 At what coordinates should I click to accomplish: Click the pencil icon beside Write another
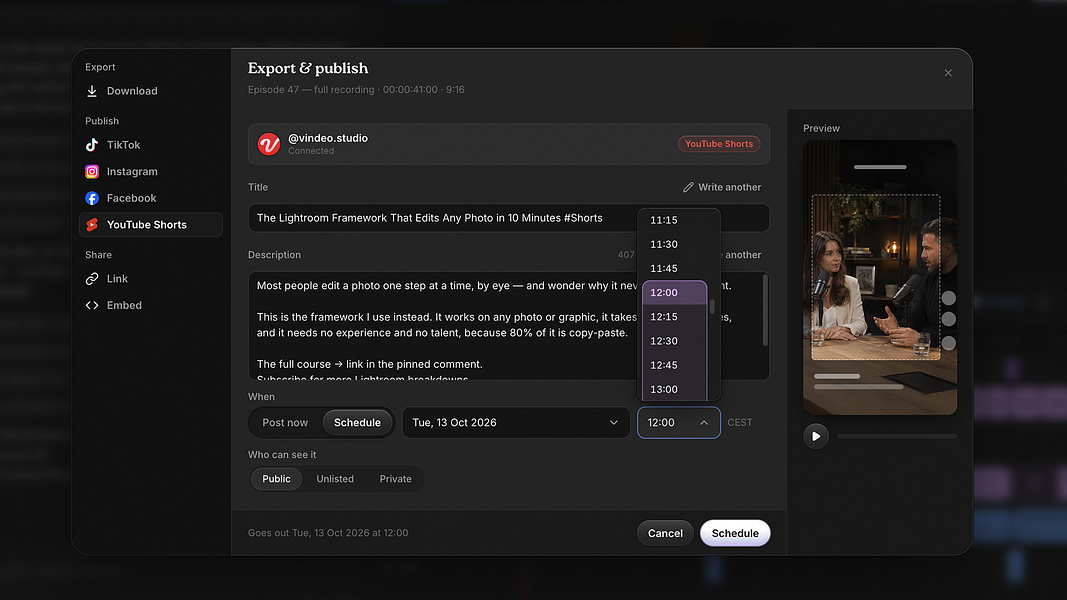click(x=688, y=187)
